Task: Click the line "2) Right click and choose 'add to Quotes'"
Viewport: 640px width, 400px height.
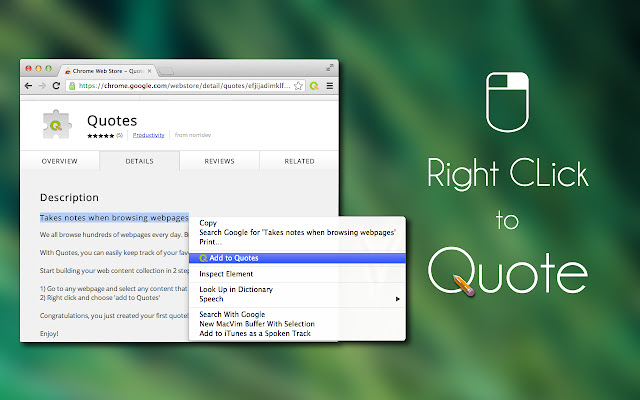Action: point(100,298)
